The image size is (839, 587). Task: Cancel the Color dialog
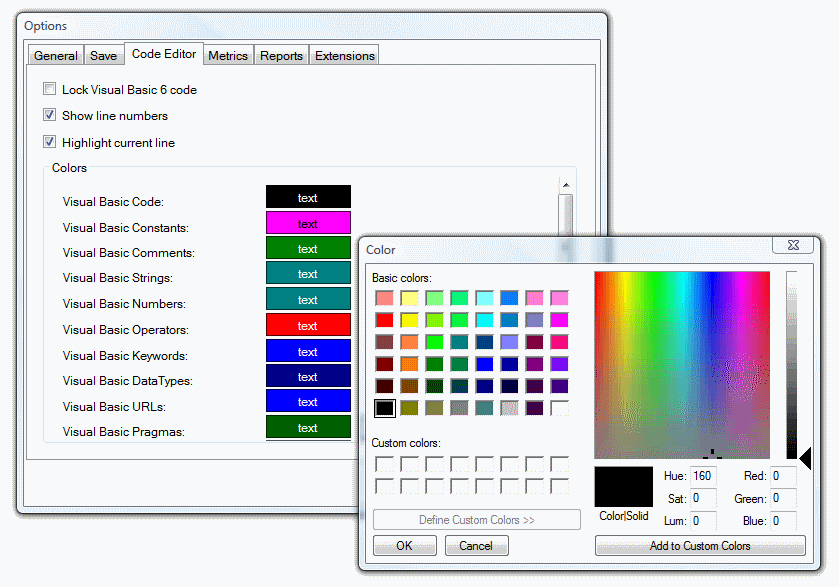point(476,546)
